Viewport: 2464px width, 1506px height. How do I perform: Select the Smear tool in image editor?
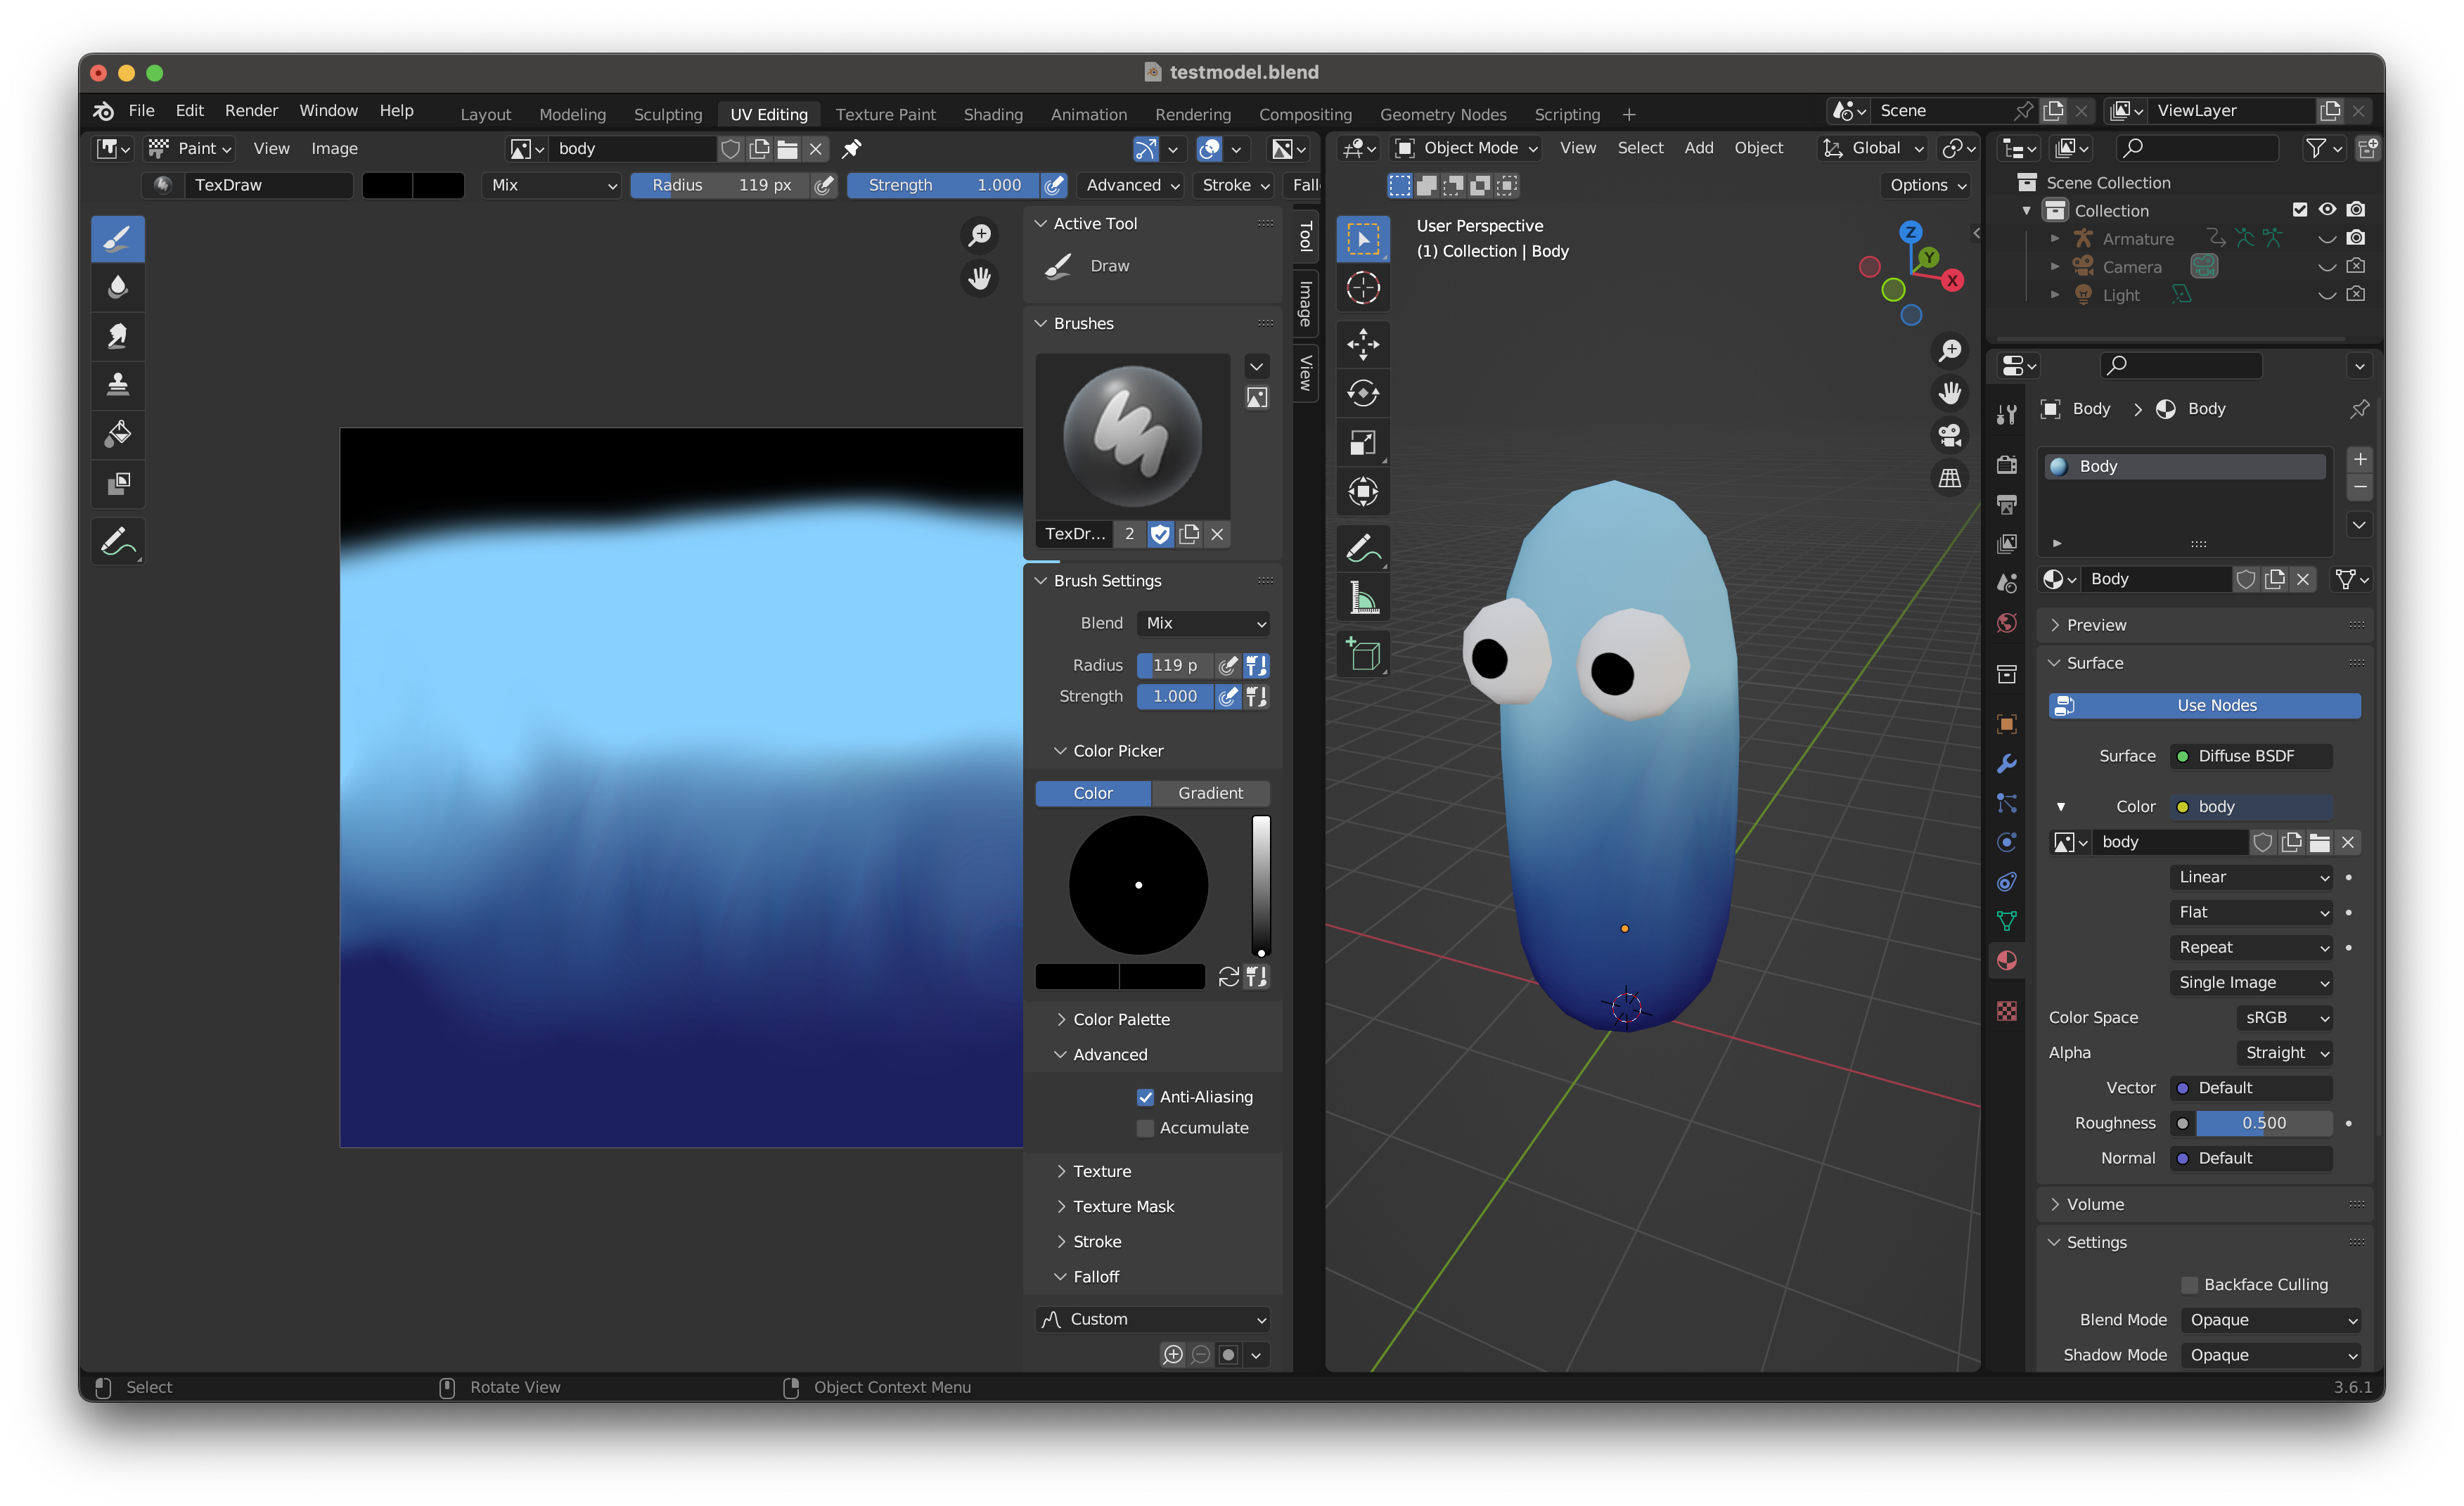click(x=118, y=337)
